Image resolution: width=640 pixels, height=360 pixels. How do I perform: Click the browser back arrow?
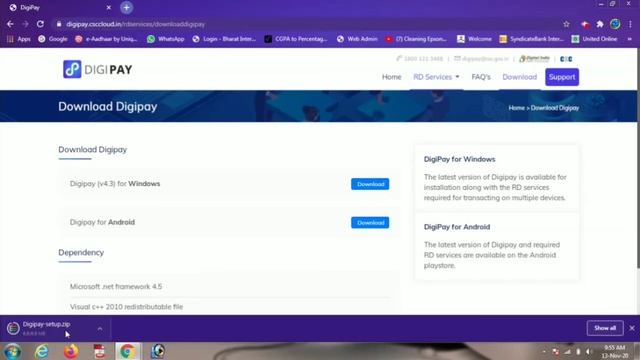(x=10, y=24)
